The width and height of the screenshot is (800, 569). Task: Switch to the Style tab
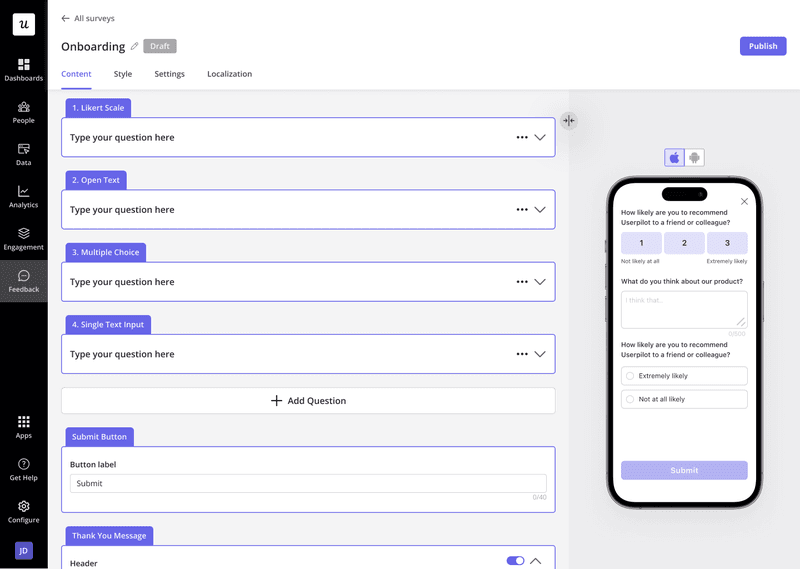click(x=123, y=74)
